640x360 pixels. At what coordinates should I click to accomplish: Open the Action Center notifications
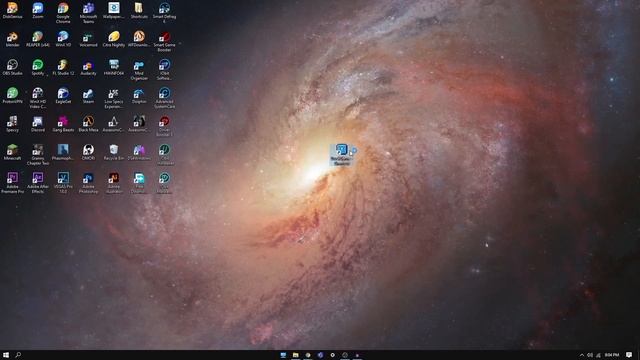pyautogui.click(x=629, y=355)
